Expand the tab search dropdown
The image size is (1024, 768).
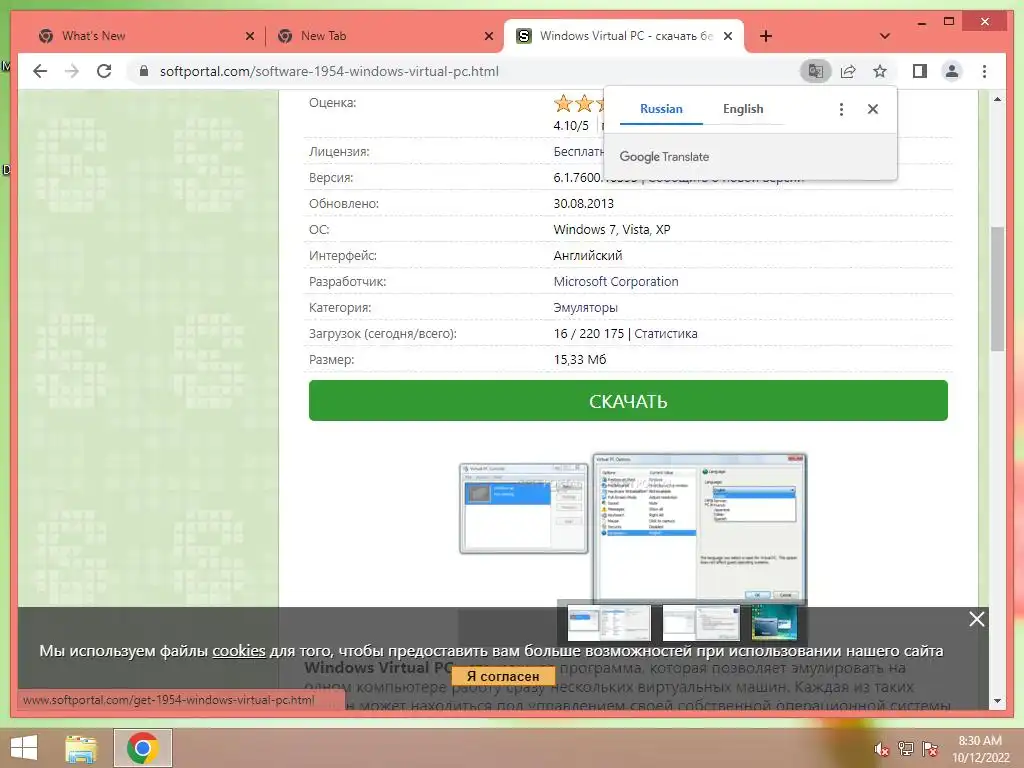(884, 36)
